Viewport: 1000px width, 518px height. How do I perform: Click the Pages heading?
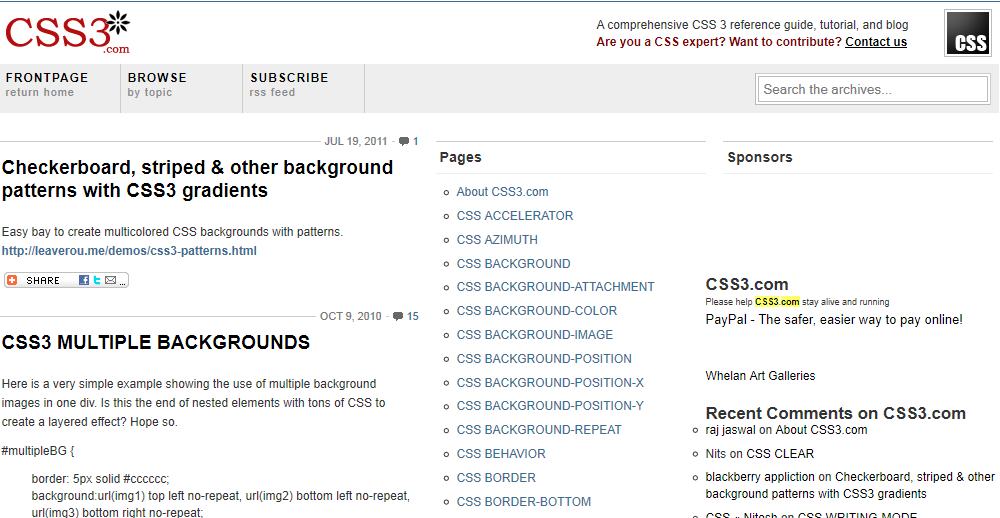tap(460, 158)
